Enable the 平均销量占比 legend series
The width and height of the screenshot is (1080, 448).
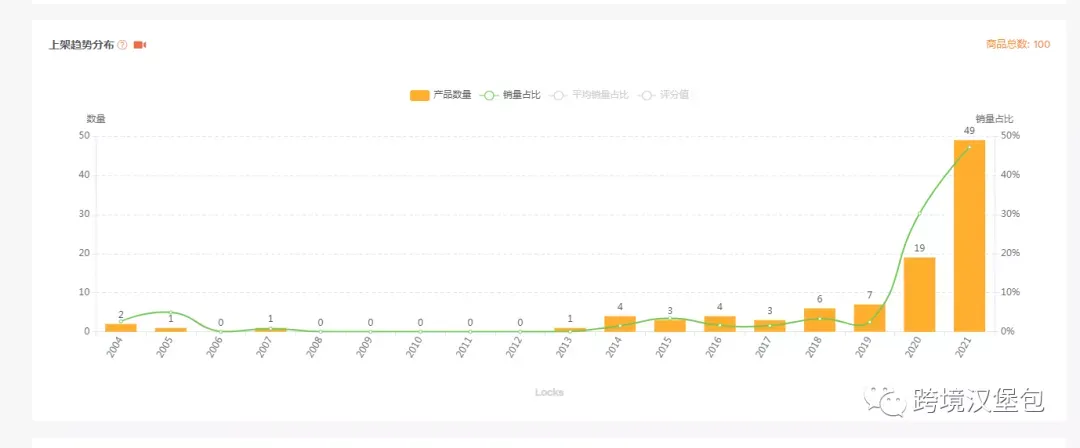(x=589, y=95)
